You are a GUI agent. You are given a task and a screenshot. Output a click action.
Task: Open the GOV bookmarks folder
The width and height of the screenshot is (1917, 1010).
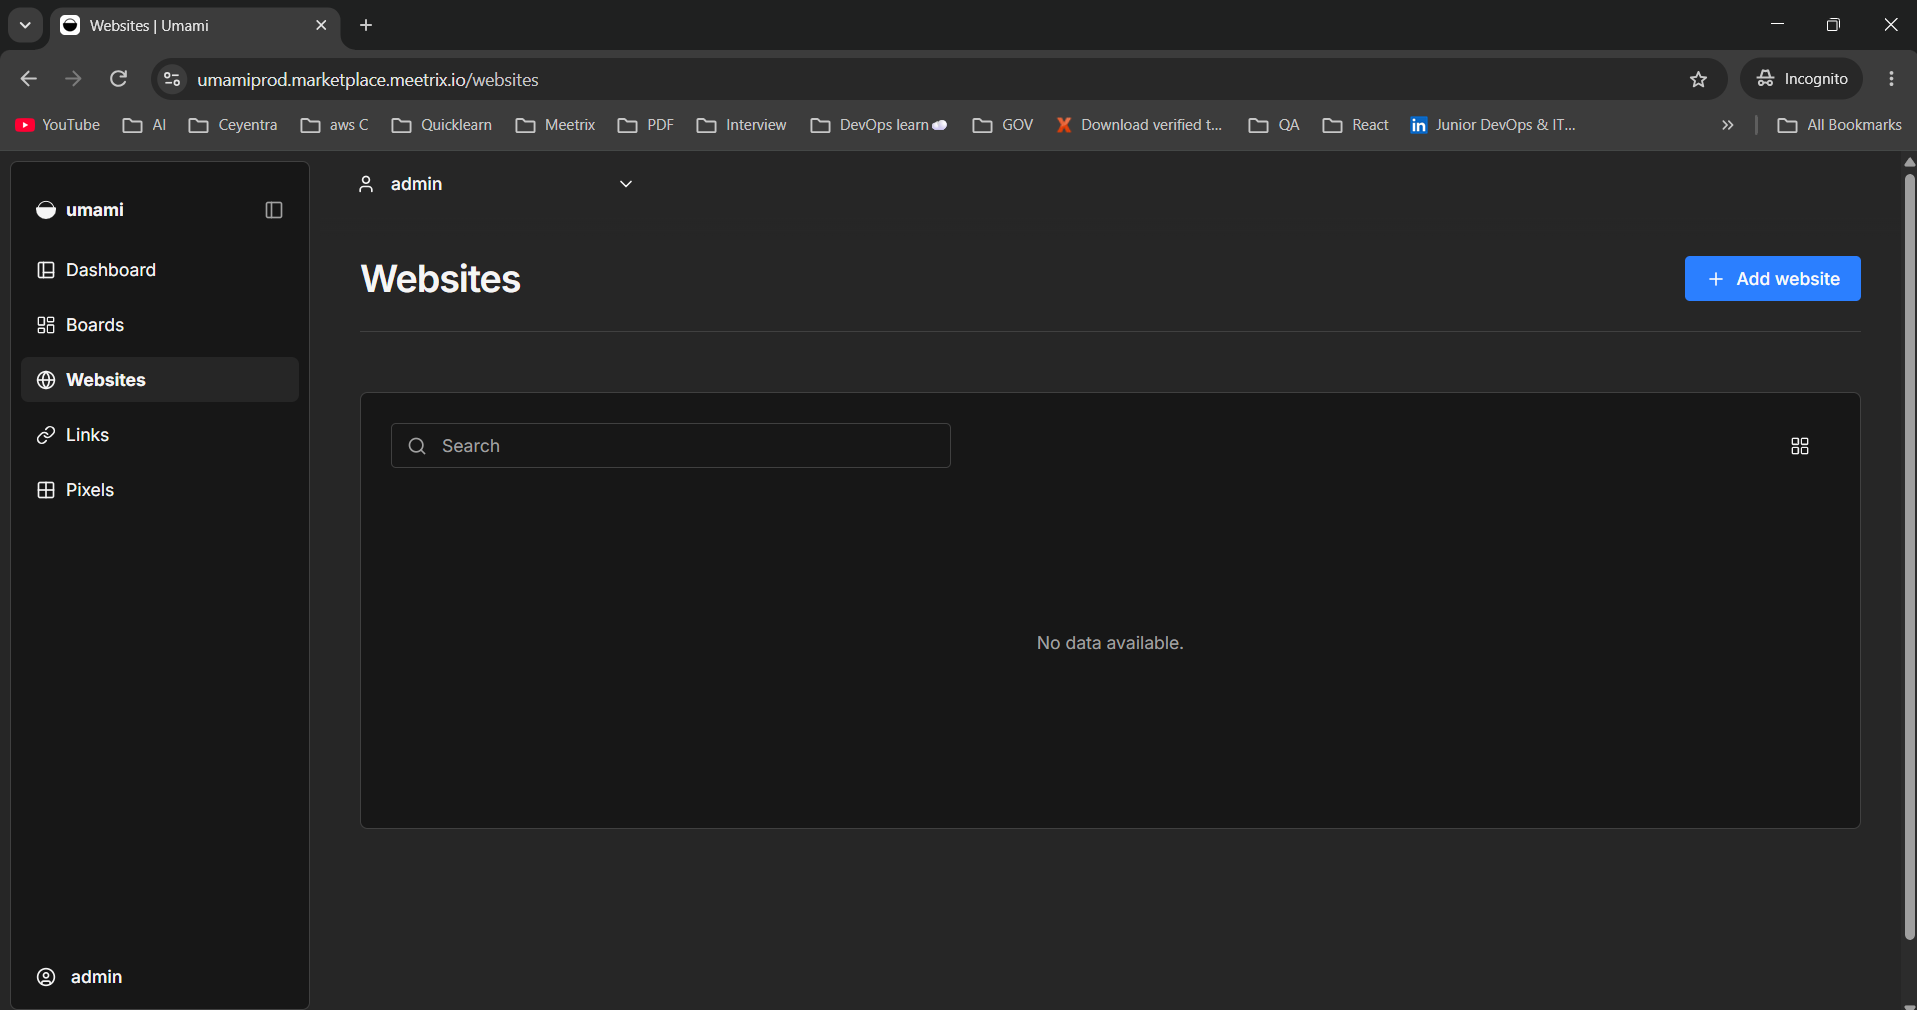1003,125
